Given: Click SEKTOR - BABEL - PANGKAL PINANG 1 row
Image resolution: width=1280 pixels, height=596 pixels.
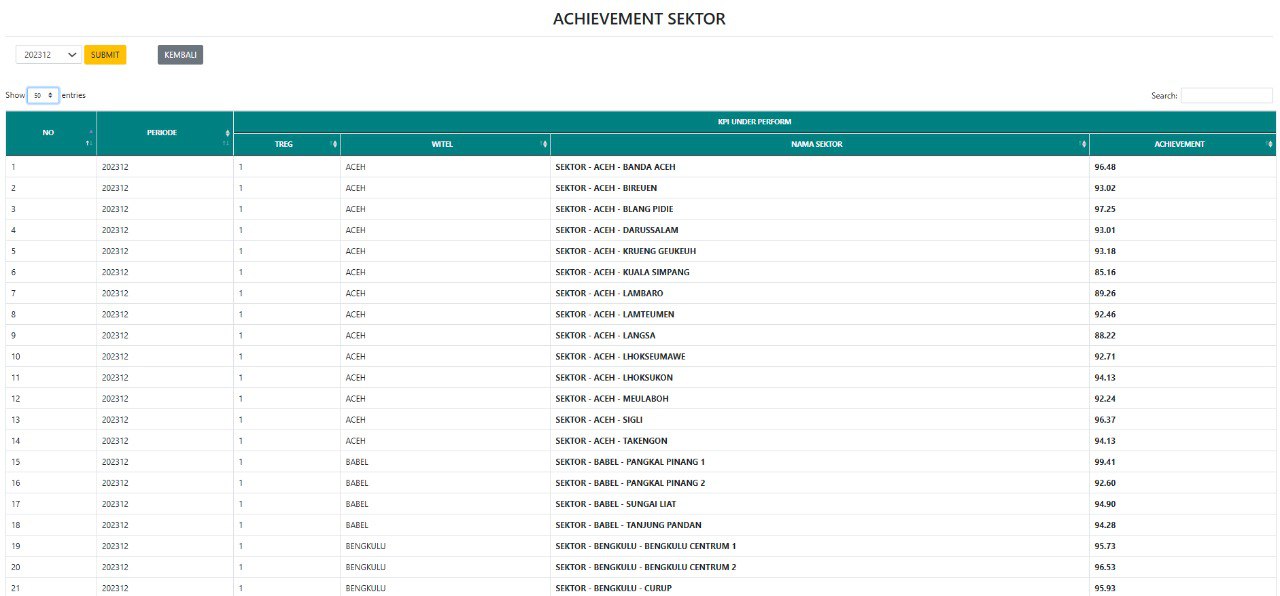Looking at the screenshot, I should pyautogui.click(x=640, y=462).
